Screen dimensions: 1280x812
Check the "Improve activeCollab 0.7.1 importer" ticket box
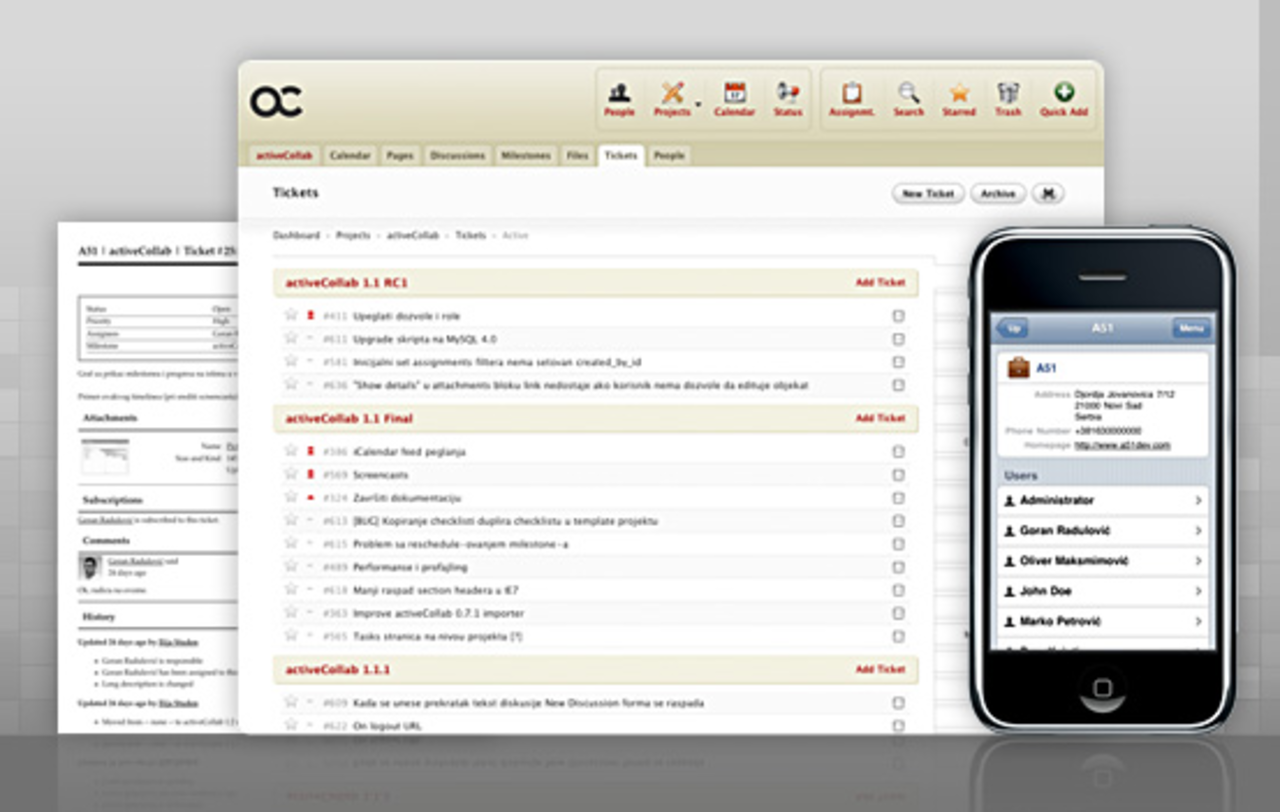898,613
